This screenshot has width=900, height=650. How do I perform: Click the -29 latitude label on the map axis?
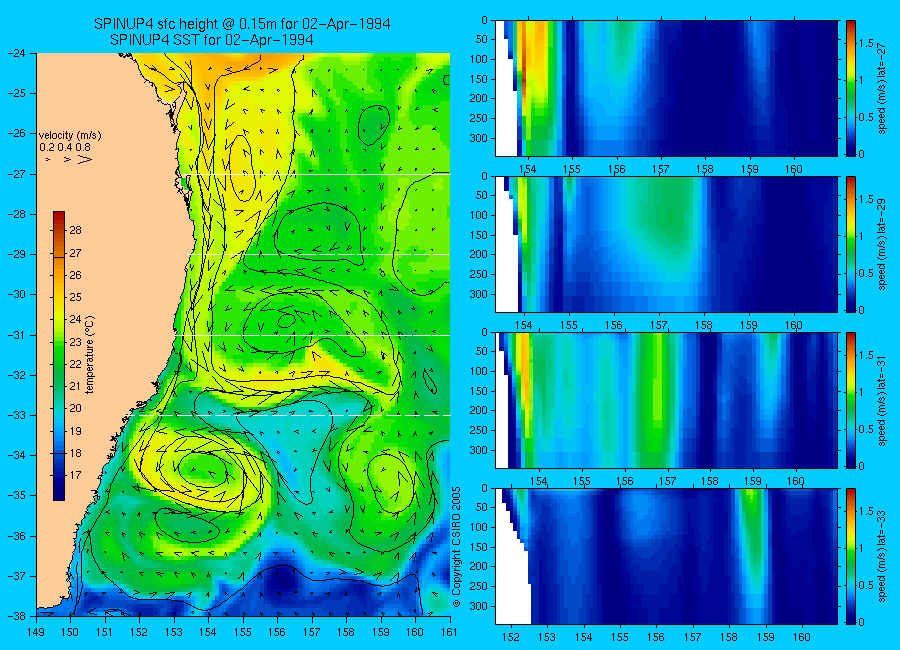[17, 254]
